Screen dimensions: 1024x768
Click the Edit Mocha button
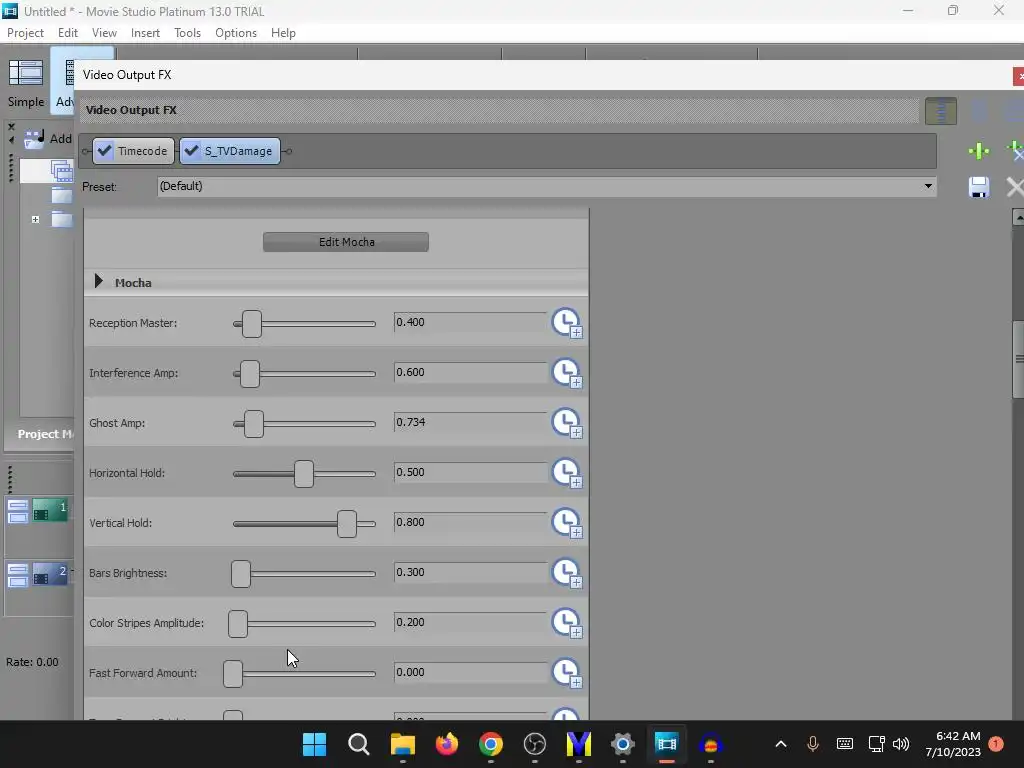point(346,242)
